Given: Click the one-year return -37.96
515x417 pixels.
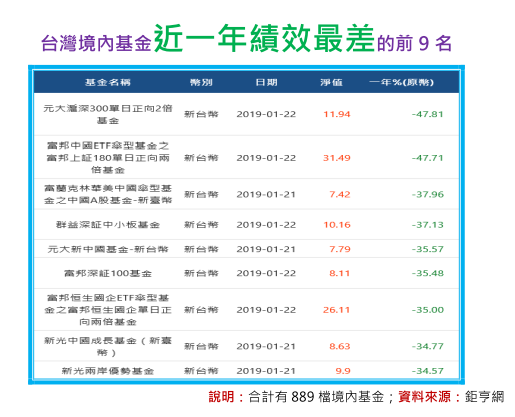Looking at the screenshot, I should click(x=427, y=194).
